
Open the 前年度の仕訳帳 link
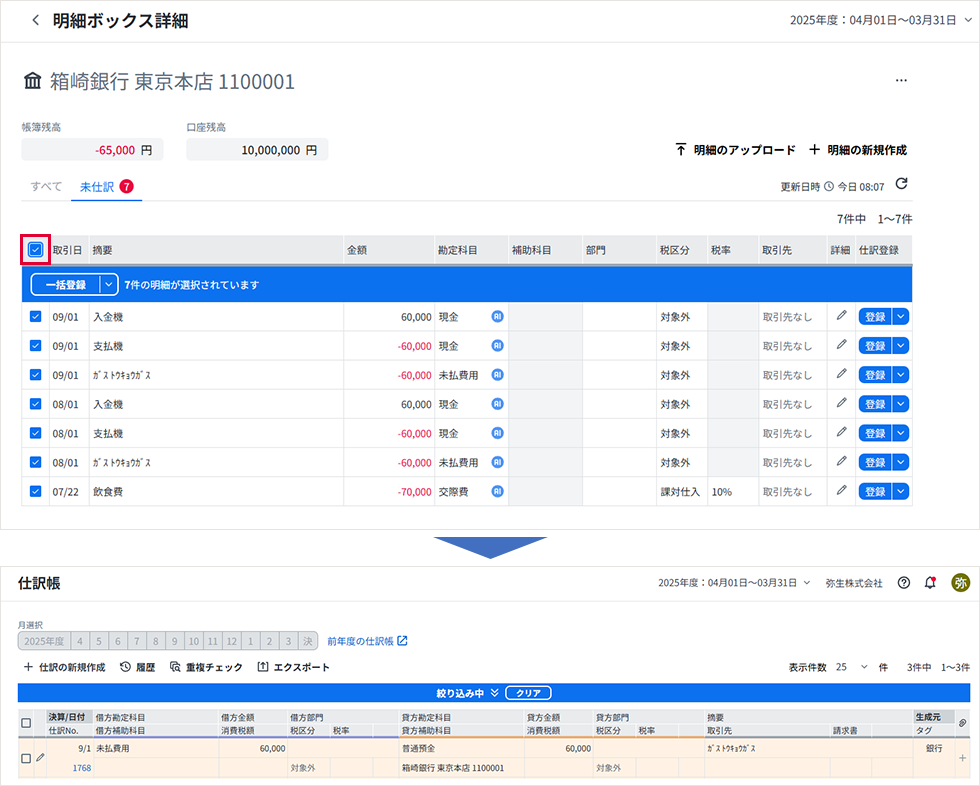click(367, 641)
